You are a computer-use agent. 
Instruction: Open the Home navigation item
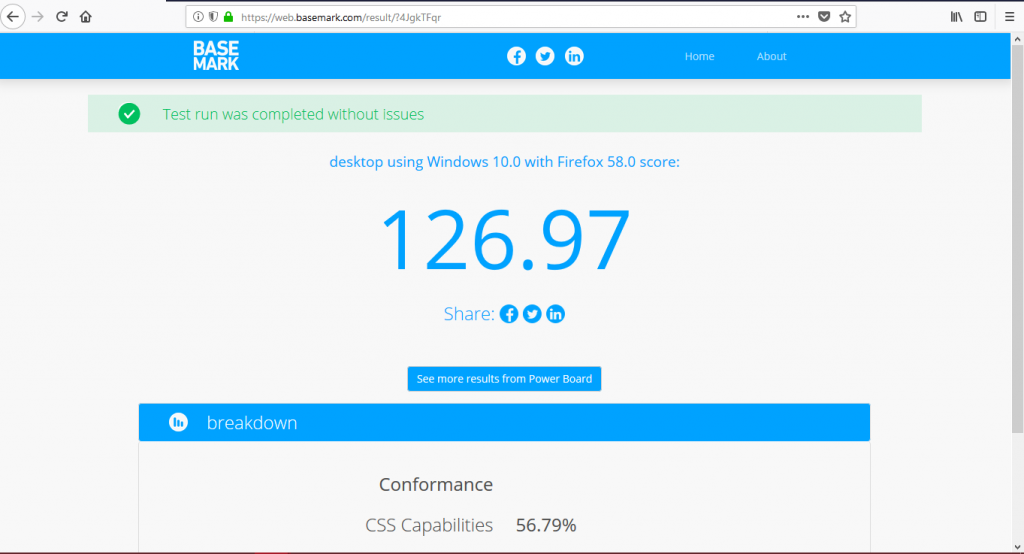(699, 57)
